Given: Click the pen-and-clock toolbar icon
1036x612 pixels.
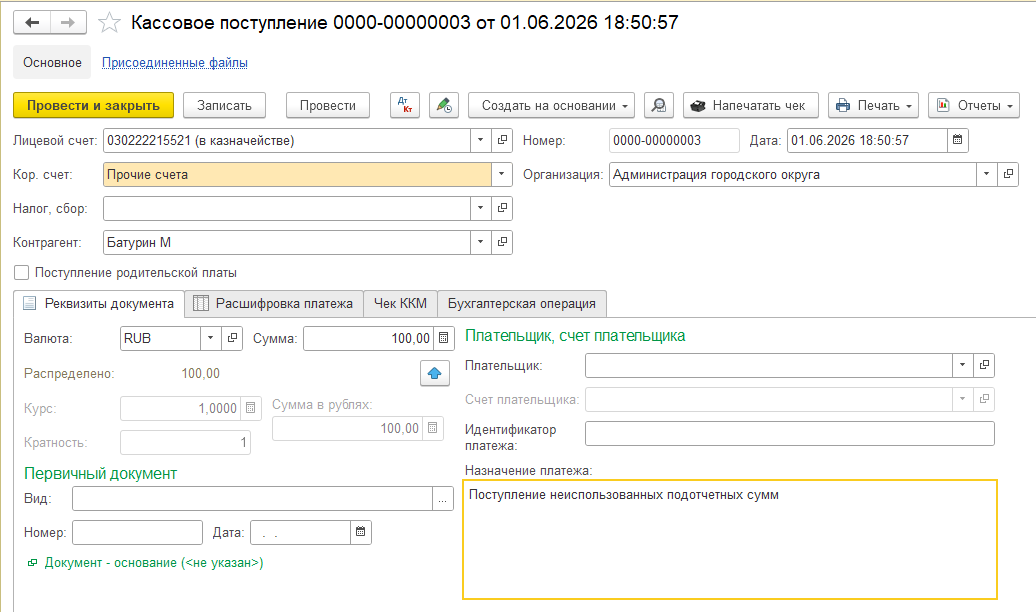Looking at the screenshot, I should pyautogui.click(x=444, y=106).
